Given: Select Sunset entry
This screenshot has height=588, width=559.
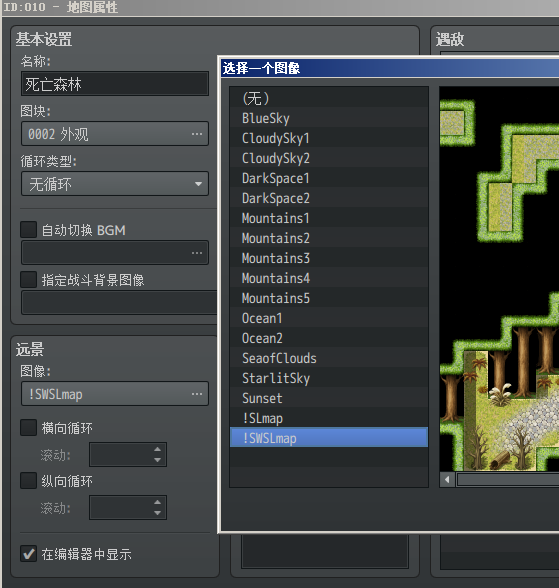Looking at the screenshot, I should tap(329, 398).
